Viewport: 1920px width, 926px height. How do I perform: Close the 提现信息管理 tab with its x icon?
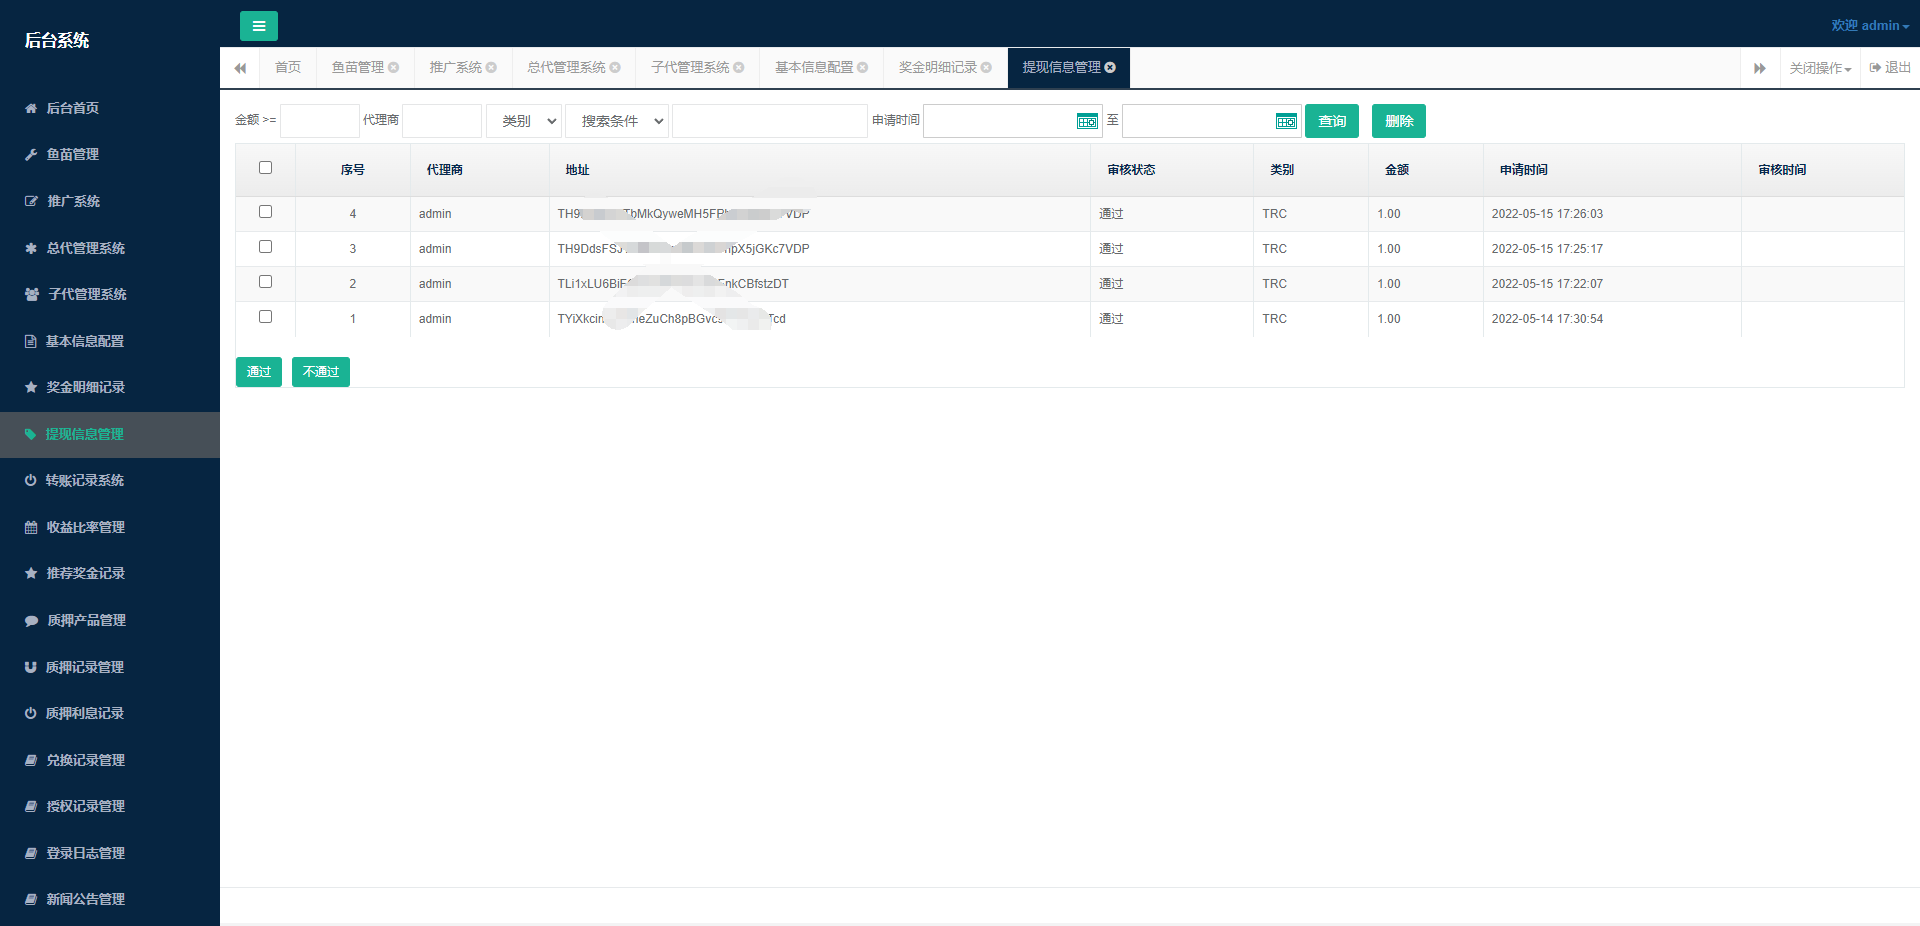(1110, 68)
